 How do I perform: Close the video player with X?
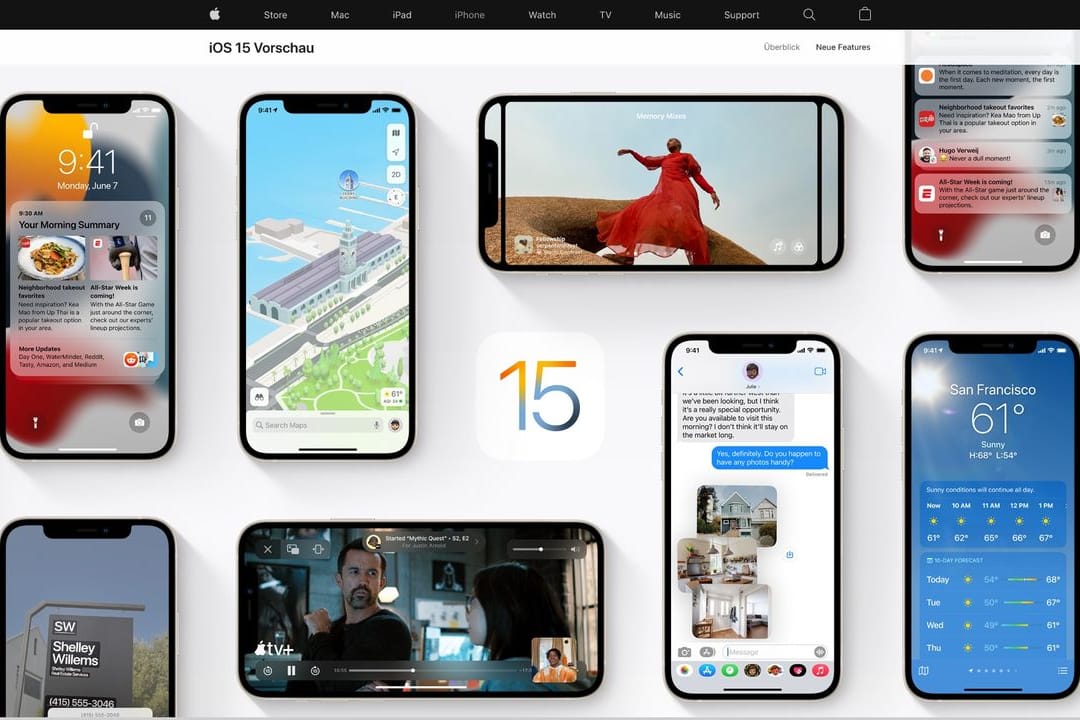268,549
